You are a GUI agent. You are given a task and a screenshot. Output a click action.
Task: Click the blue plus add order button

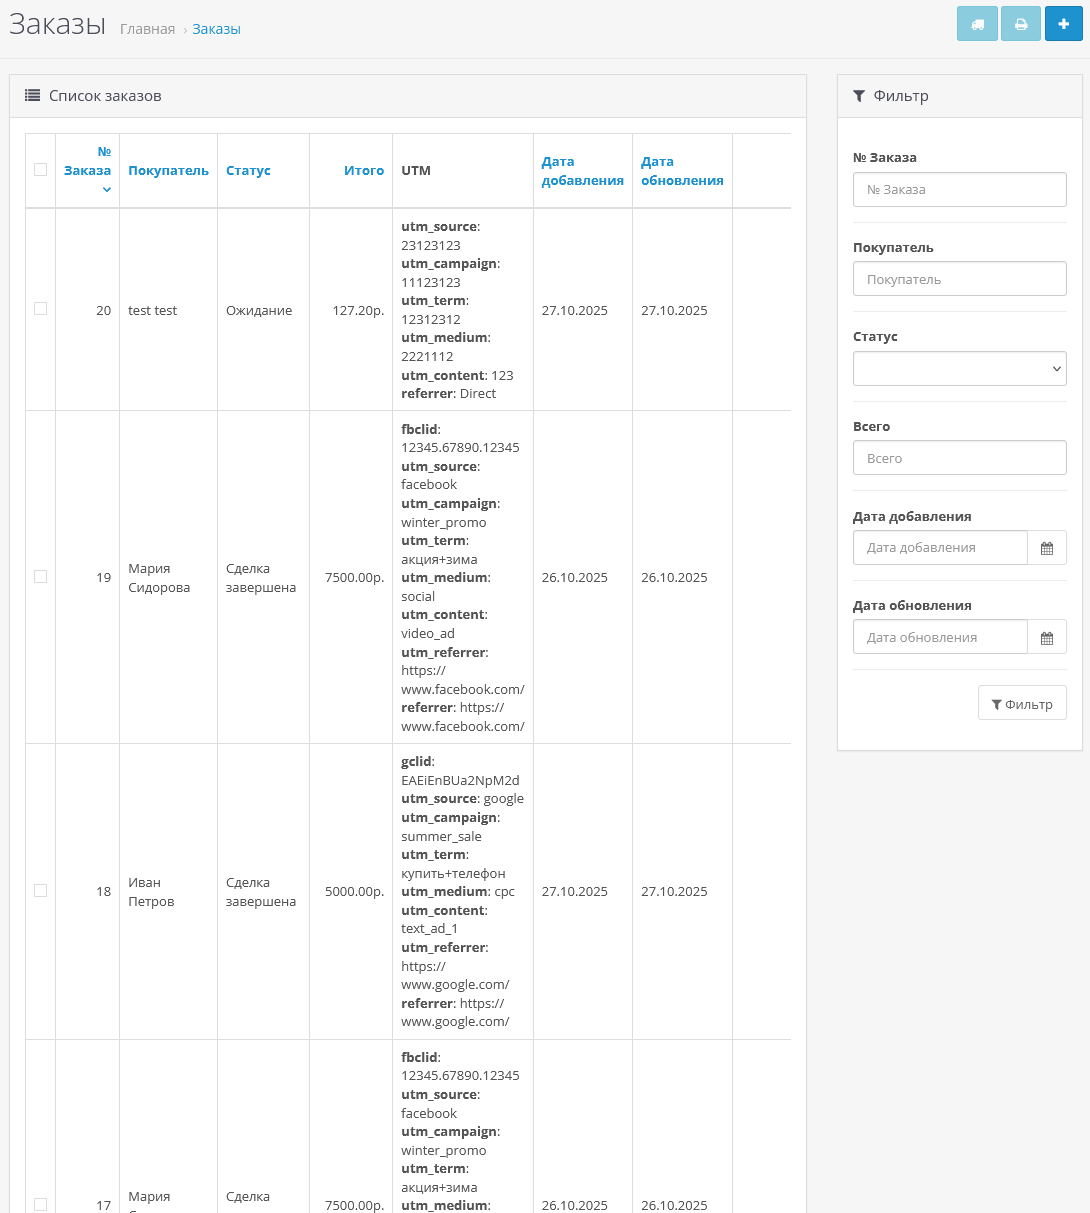[1063, 24]
